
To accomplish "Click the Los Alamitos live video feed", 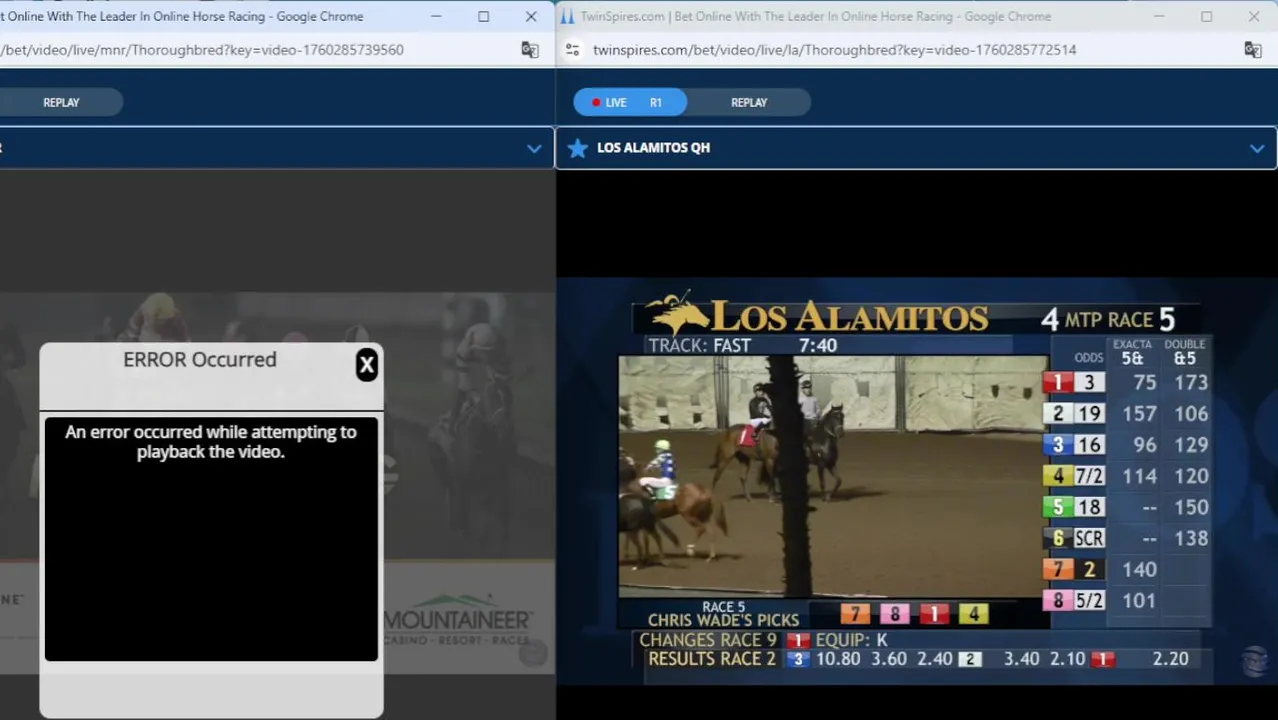I will [834, 476].
